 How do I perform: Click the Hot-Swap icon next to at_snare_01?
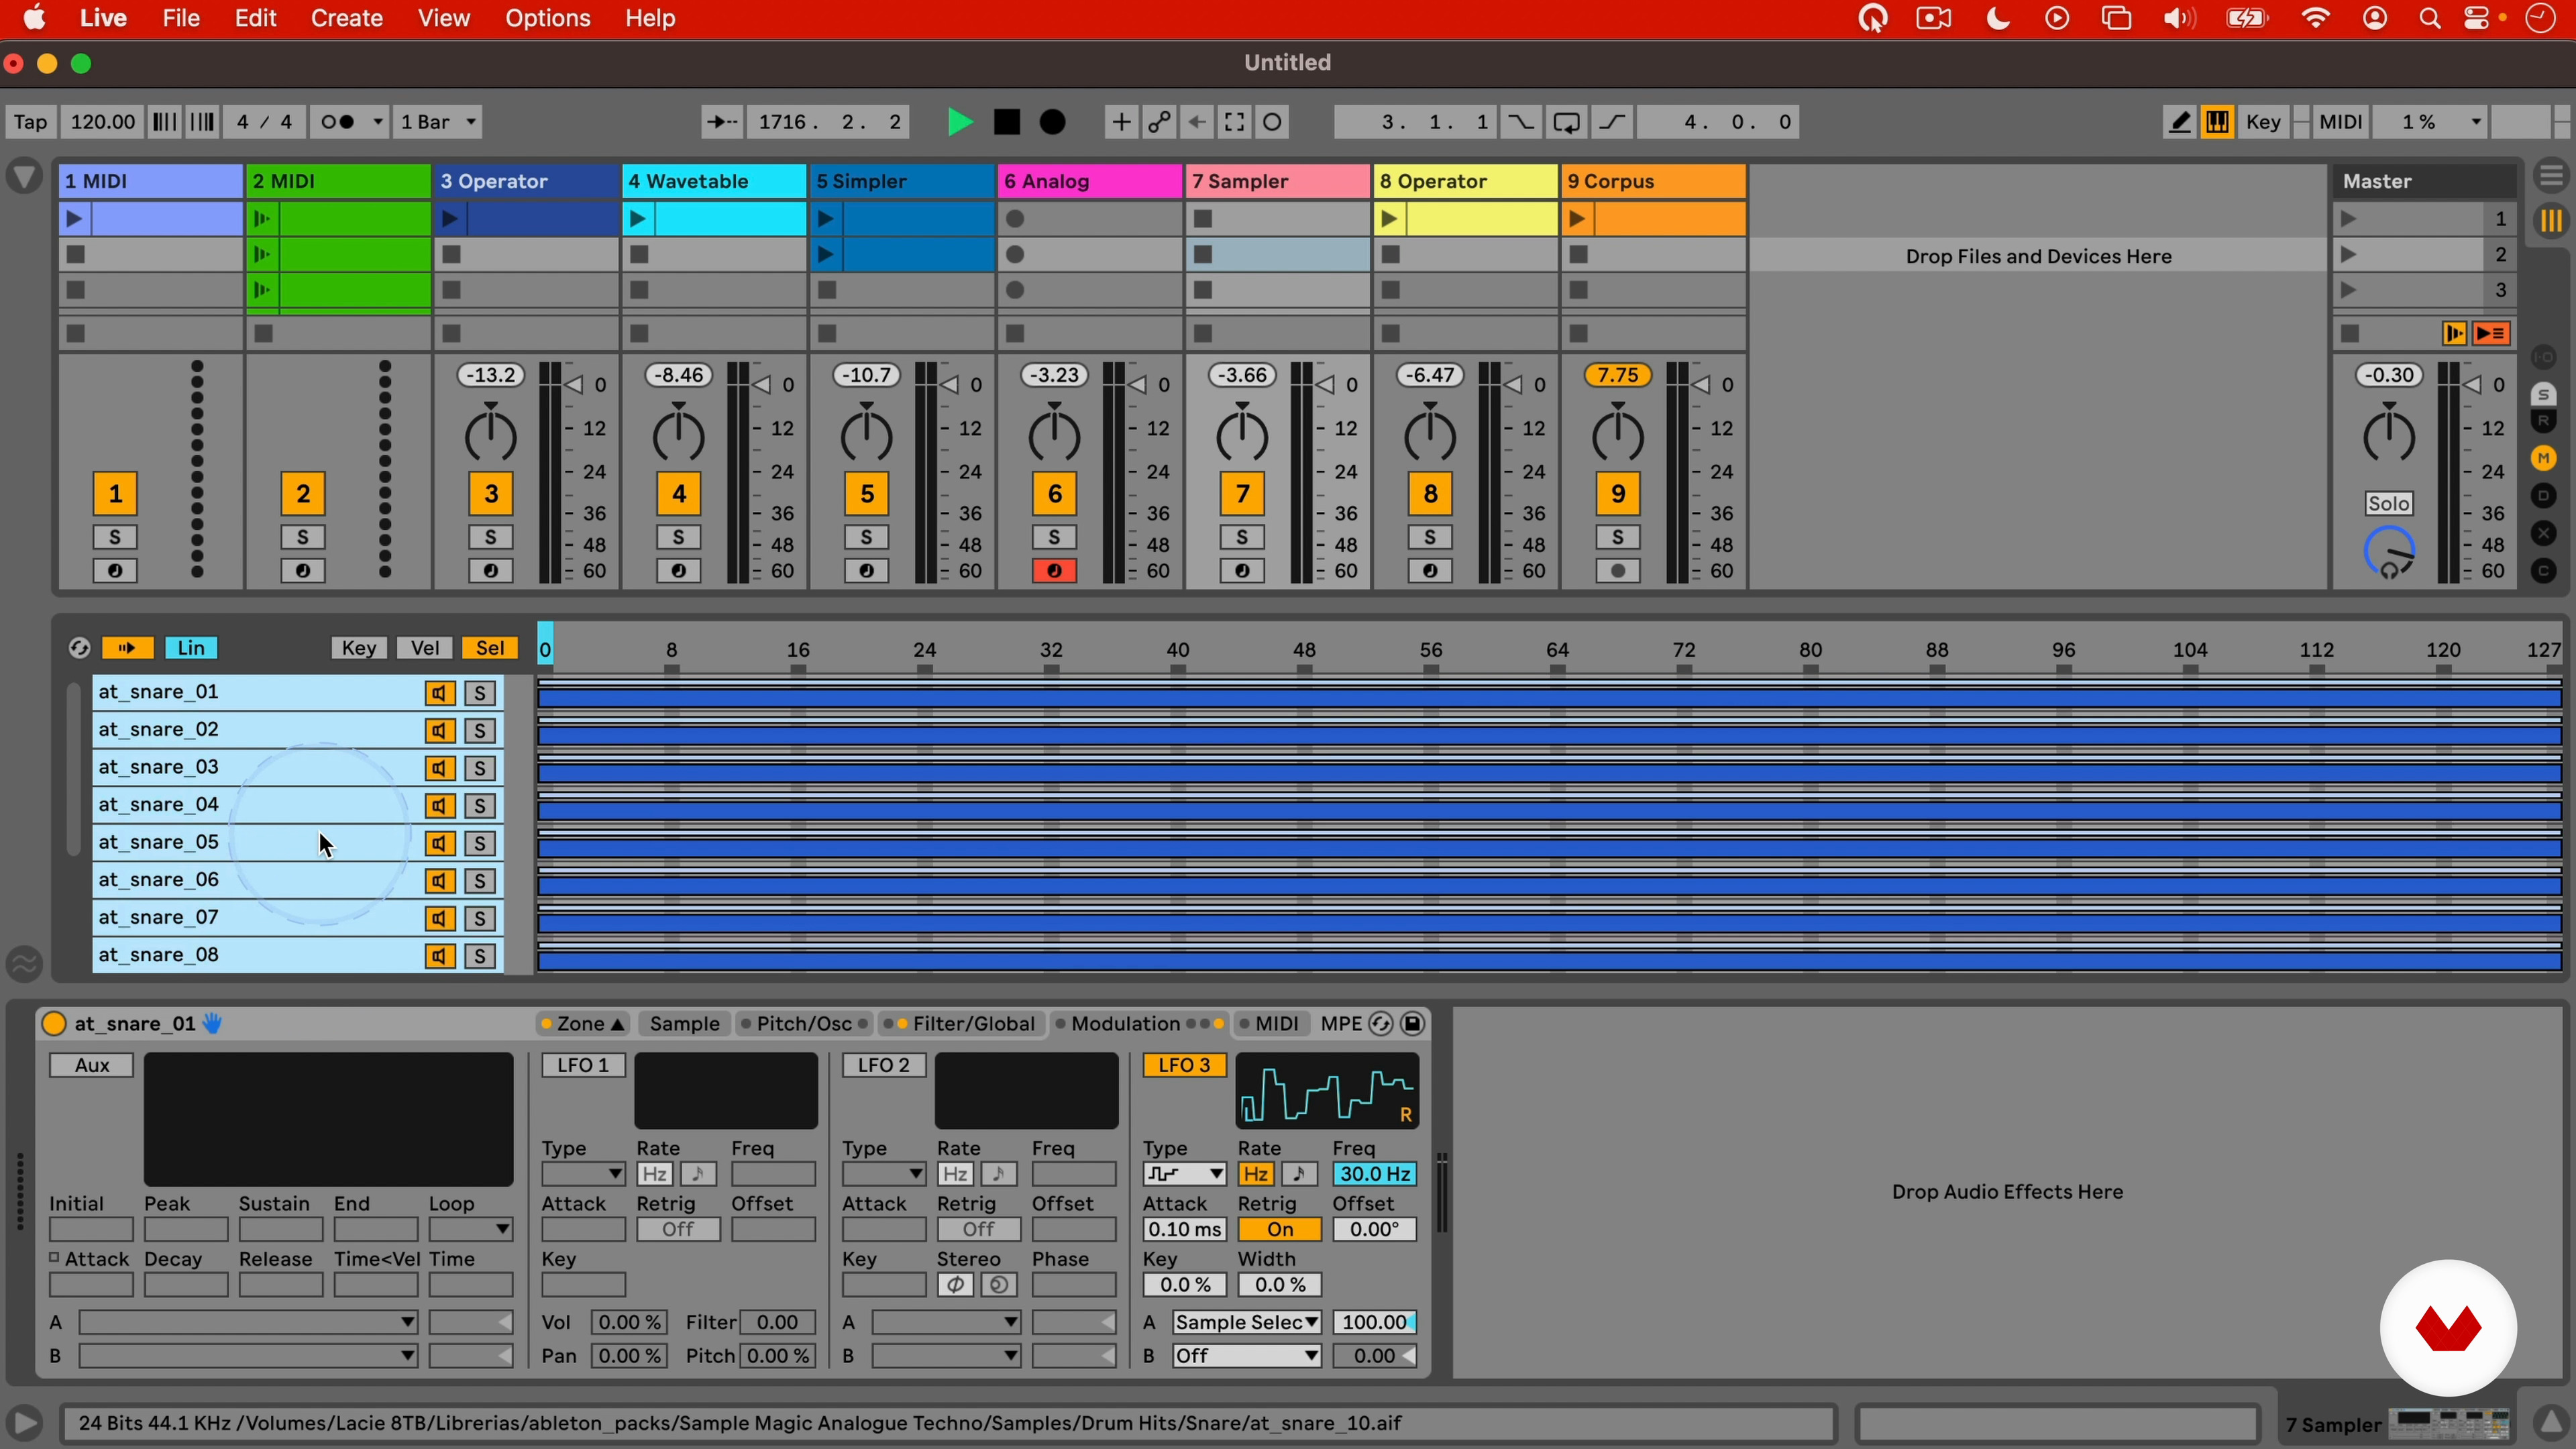[213, 1023]
